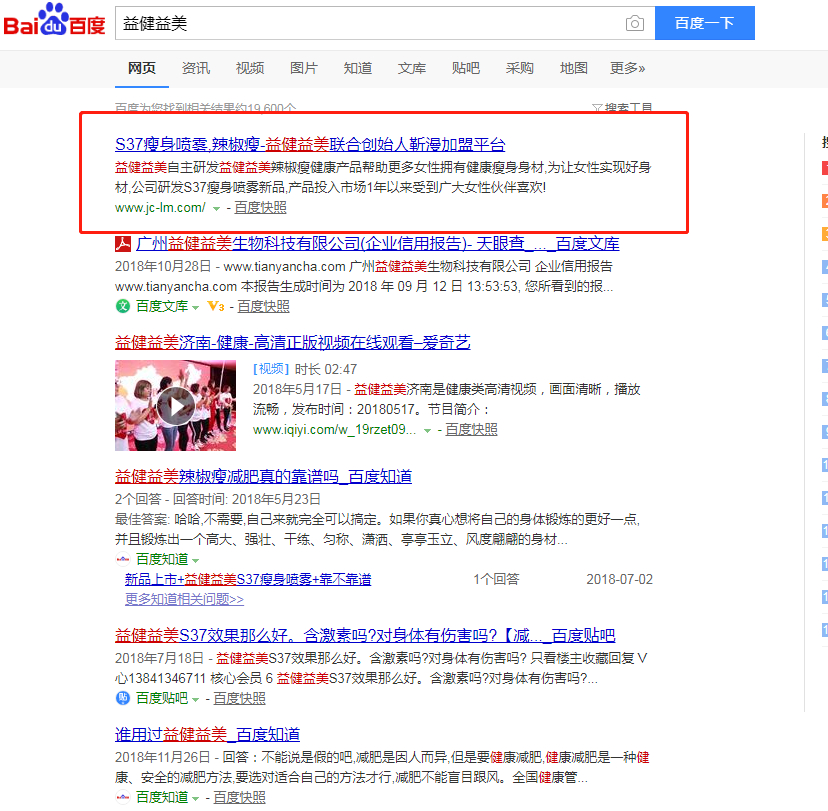Go to the 采购 tab
828x811 pixels.
point(520,68)
